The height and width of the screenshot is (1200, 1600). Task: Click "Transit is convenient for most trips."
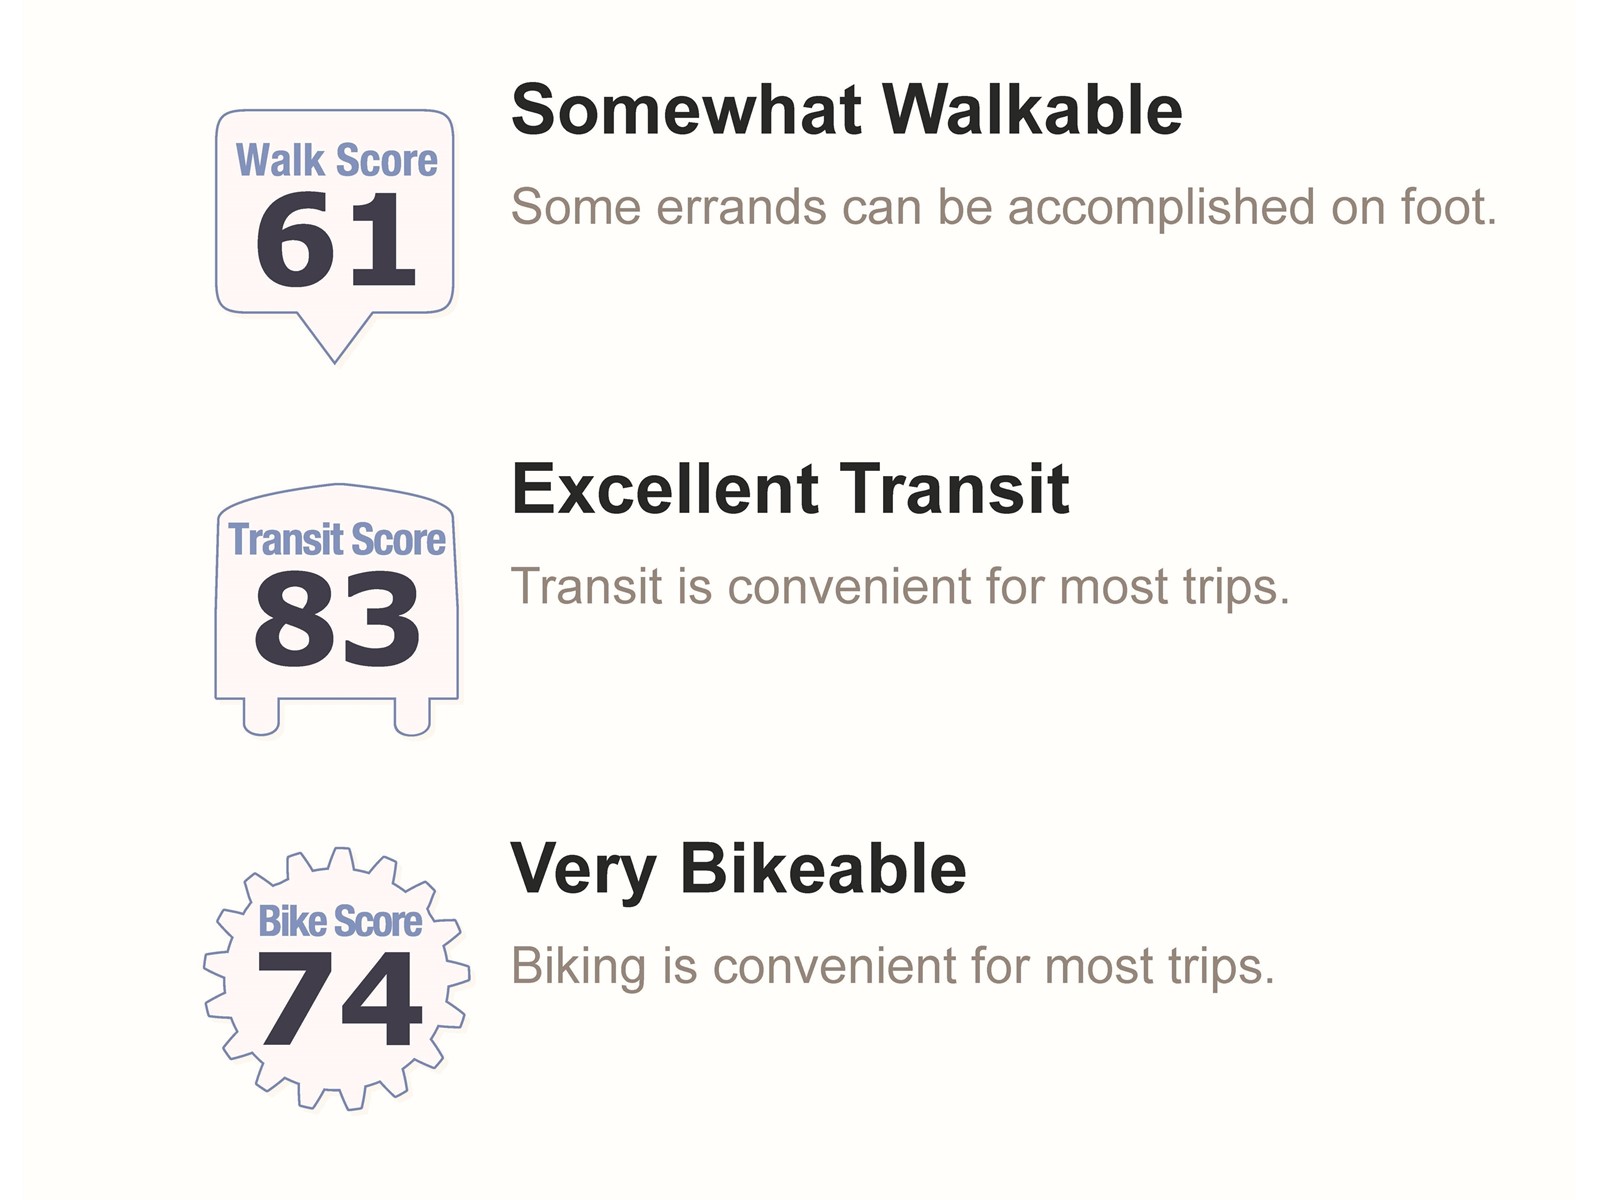point(900,586)
